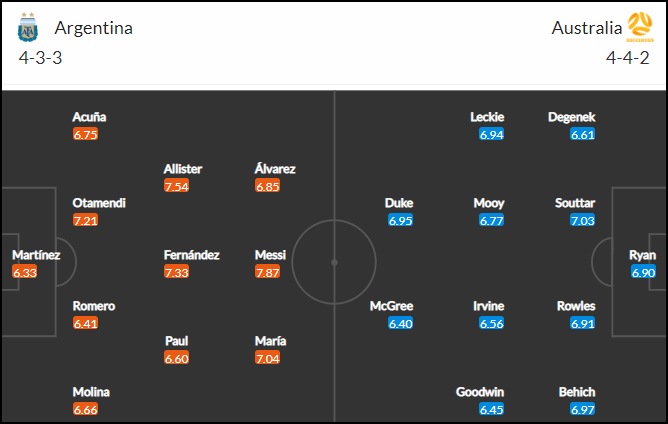Click Fernández's 7.33 rating badge

(x=176, y=272)
